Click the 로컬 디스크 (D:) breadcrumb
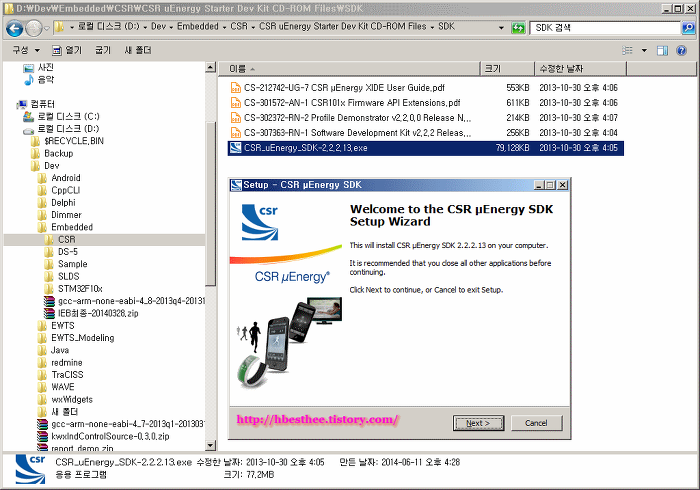The image size is (700, 490). click(x=108, y=26)
